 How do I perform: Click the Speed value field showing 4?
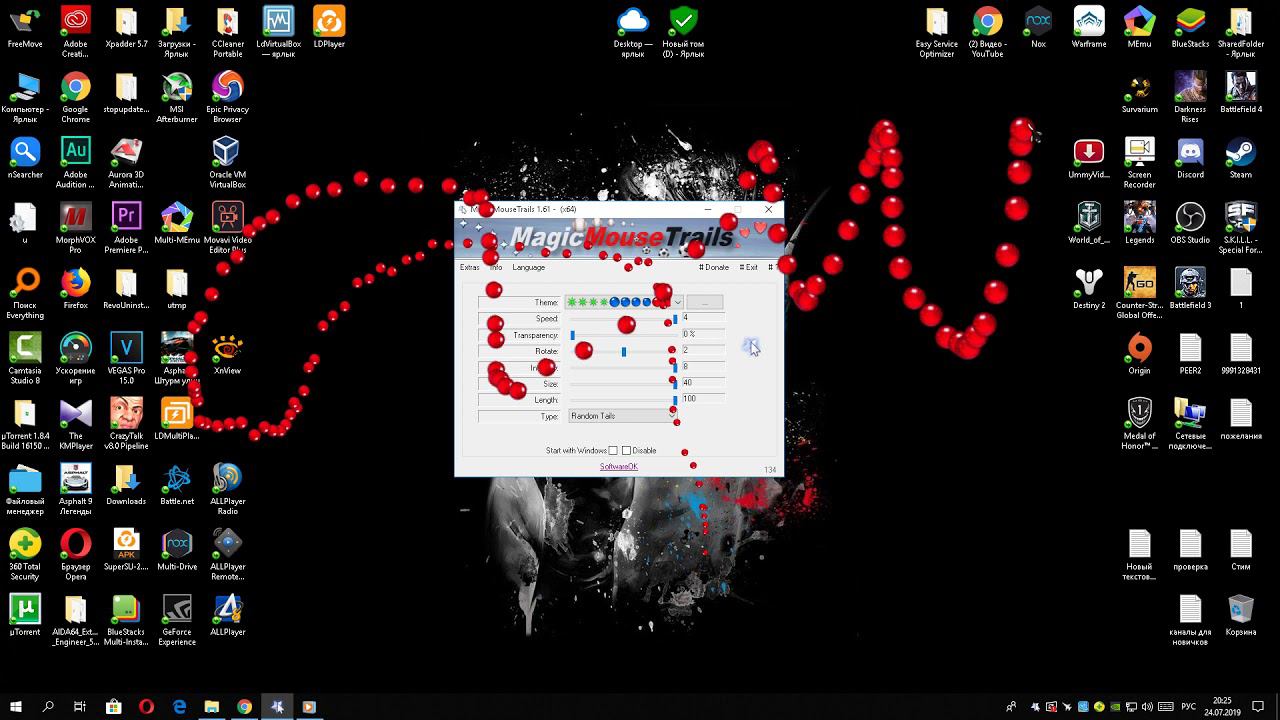[702, 318]
